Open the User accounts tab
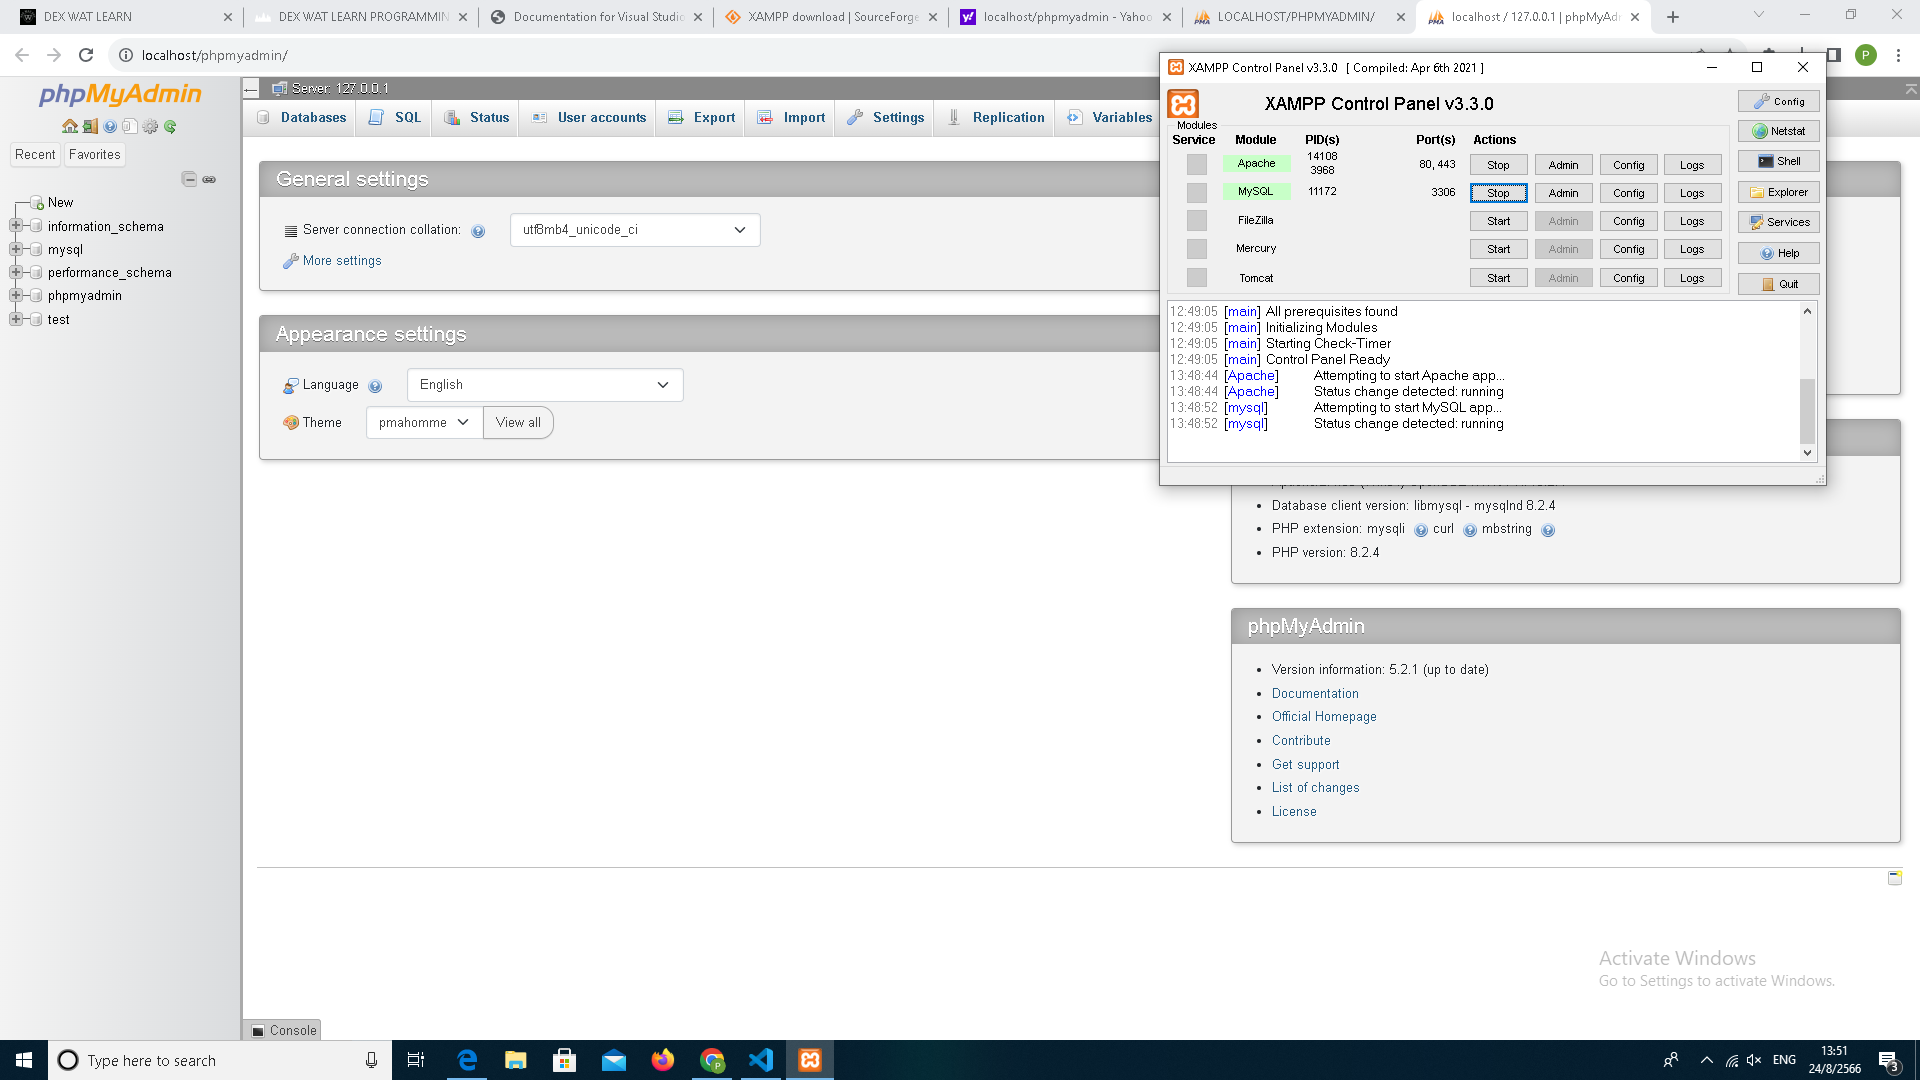 (x=589, y=117)
